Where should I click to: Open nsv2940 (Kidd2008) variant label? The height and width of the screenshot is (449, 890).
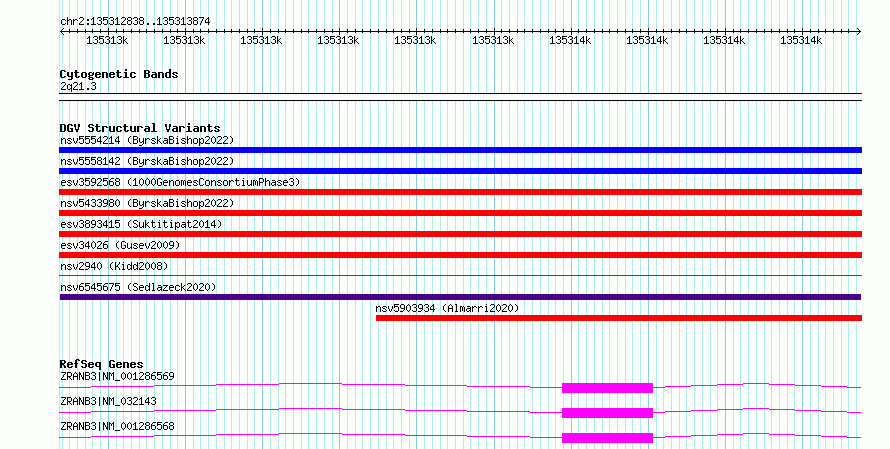[x=114, y=266]
